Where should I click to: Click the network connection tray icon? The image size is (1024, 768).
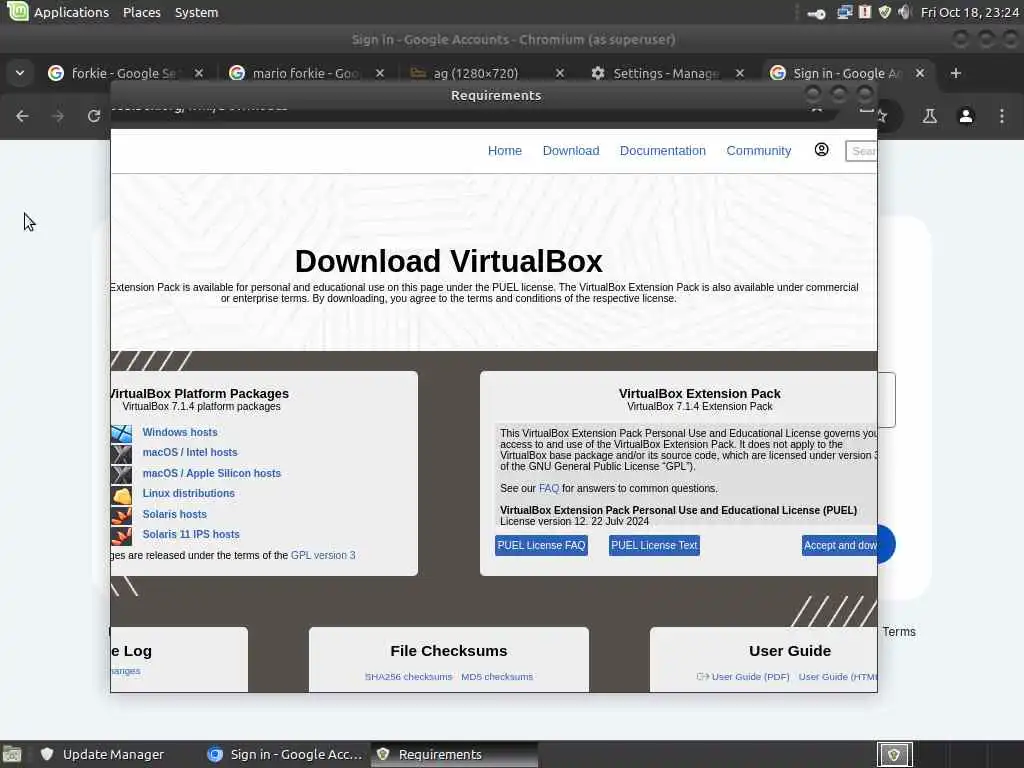844,12
